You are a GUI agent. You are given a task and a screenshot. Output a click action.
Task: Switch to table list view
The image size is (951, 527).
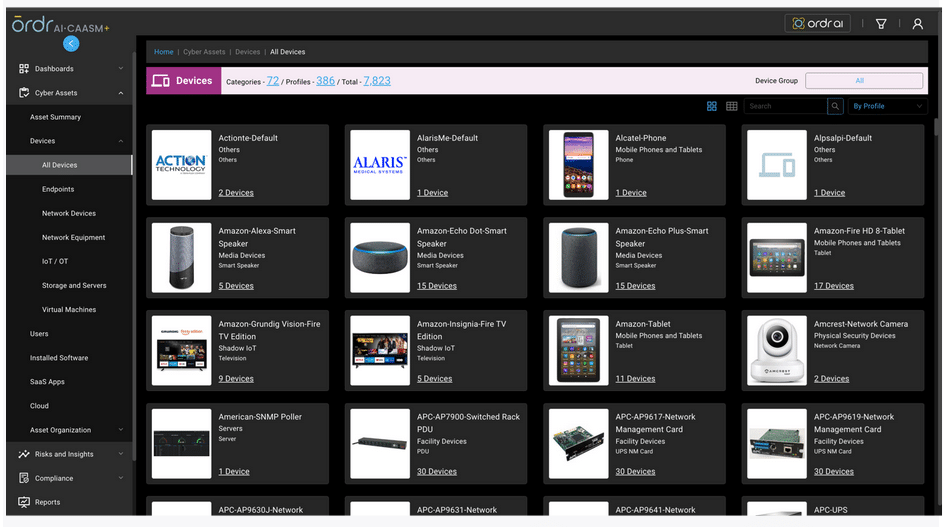(x=731, y=106)
